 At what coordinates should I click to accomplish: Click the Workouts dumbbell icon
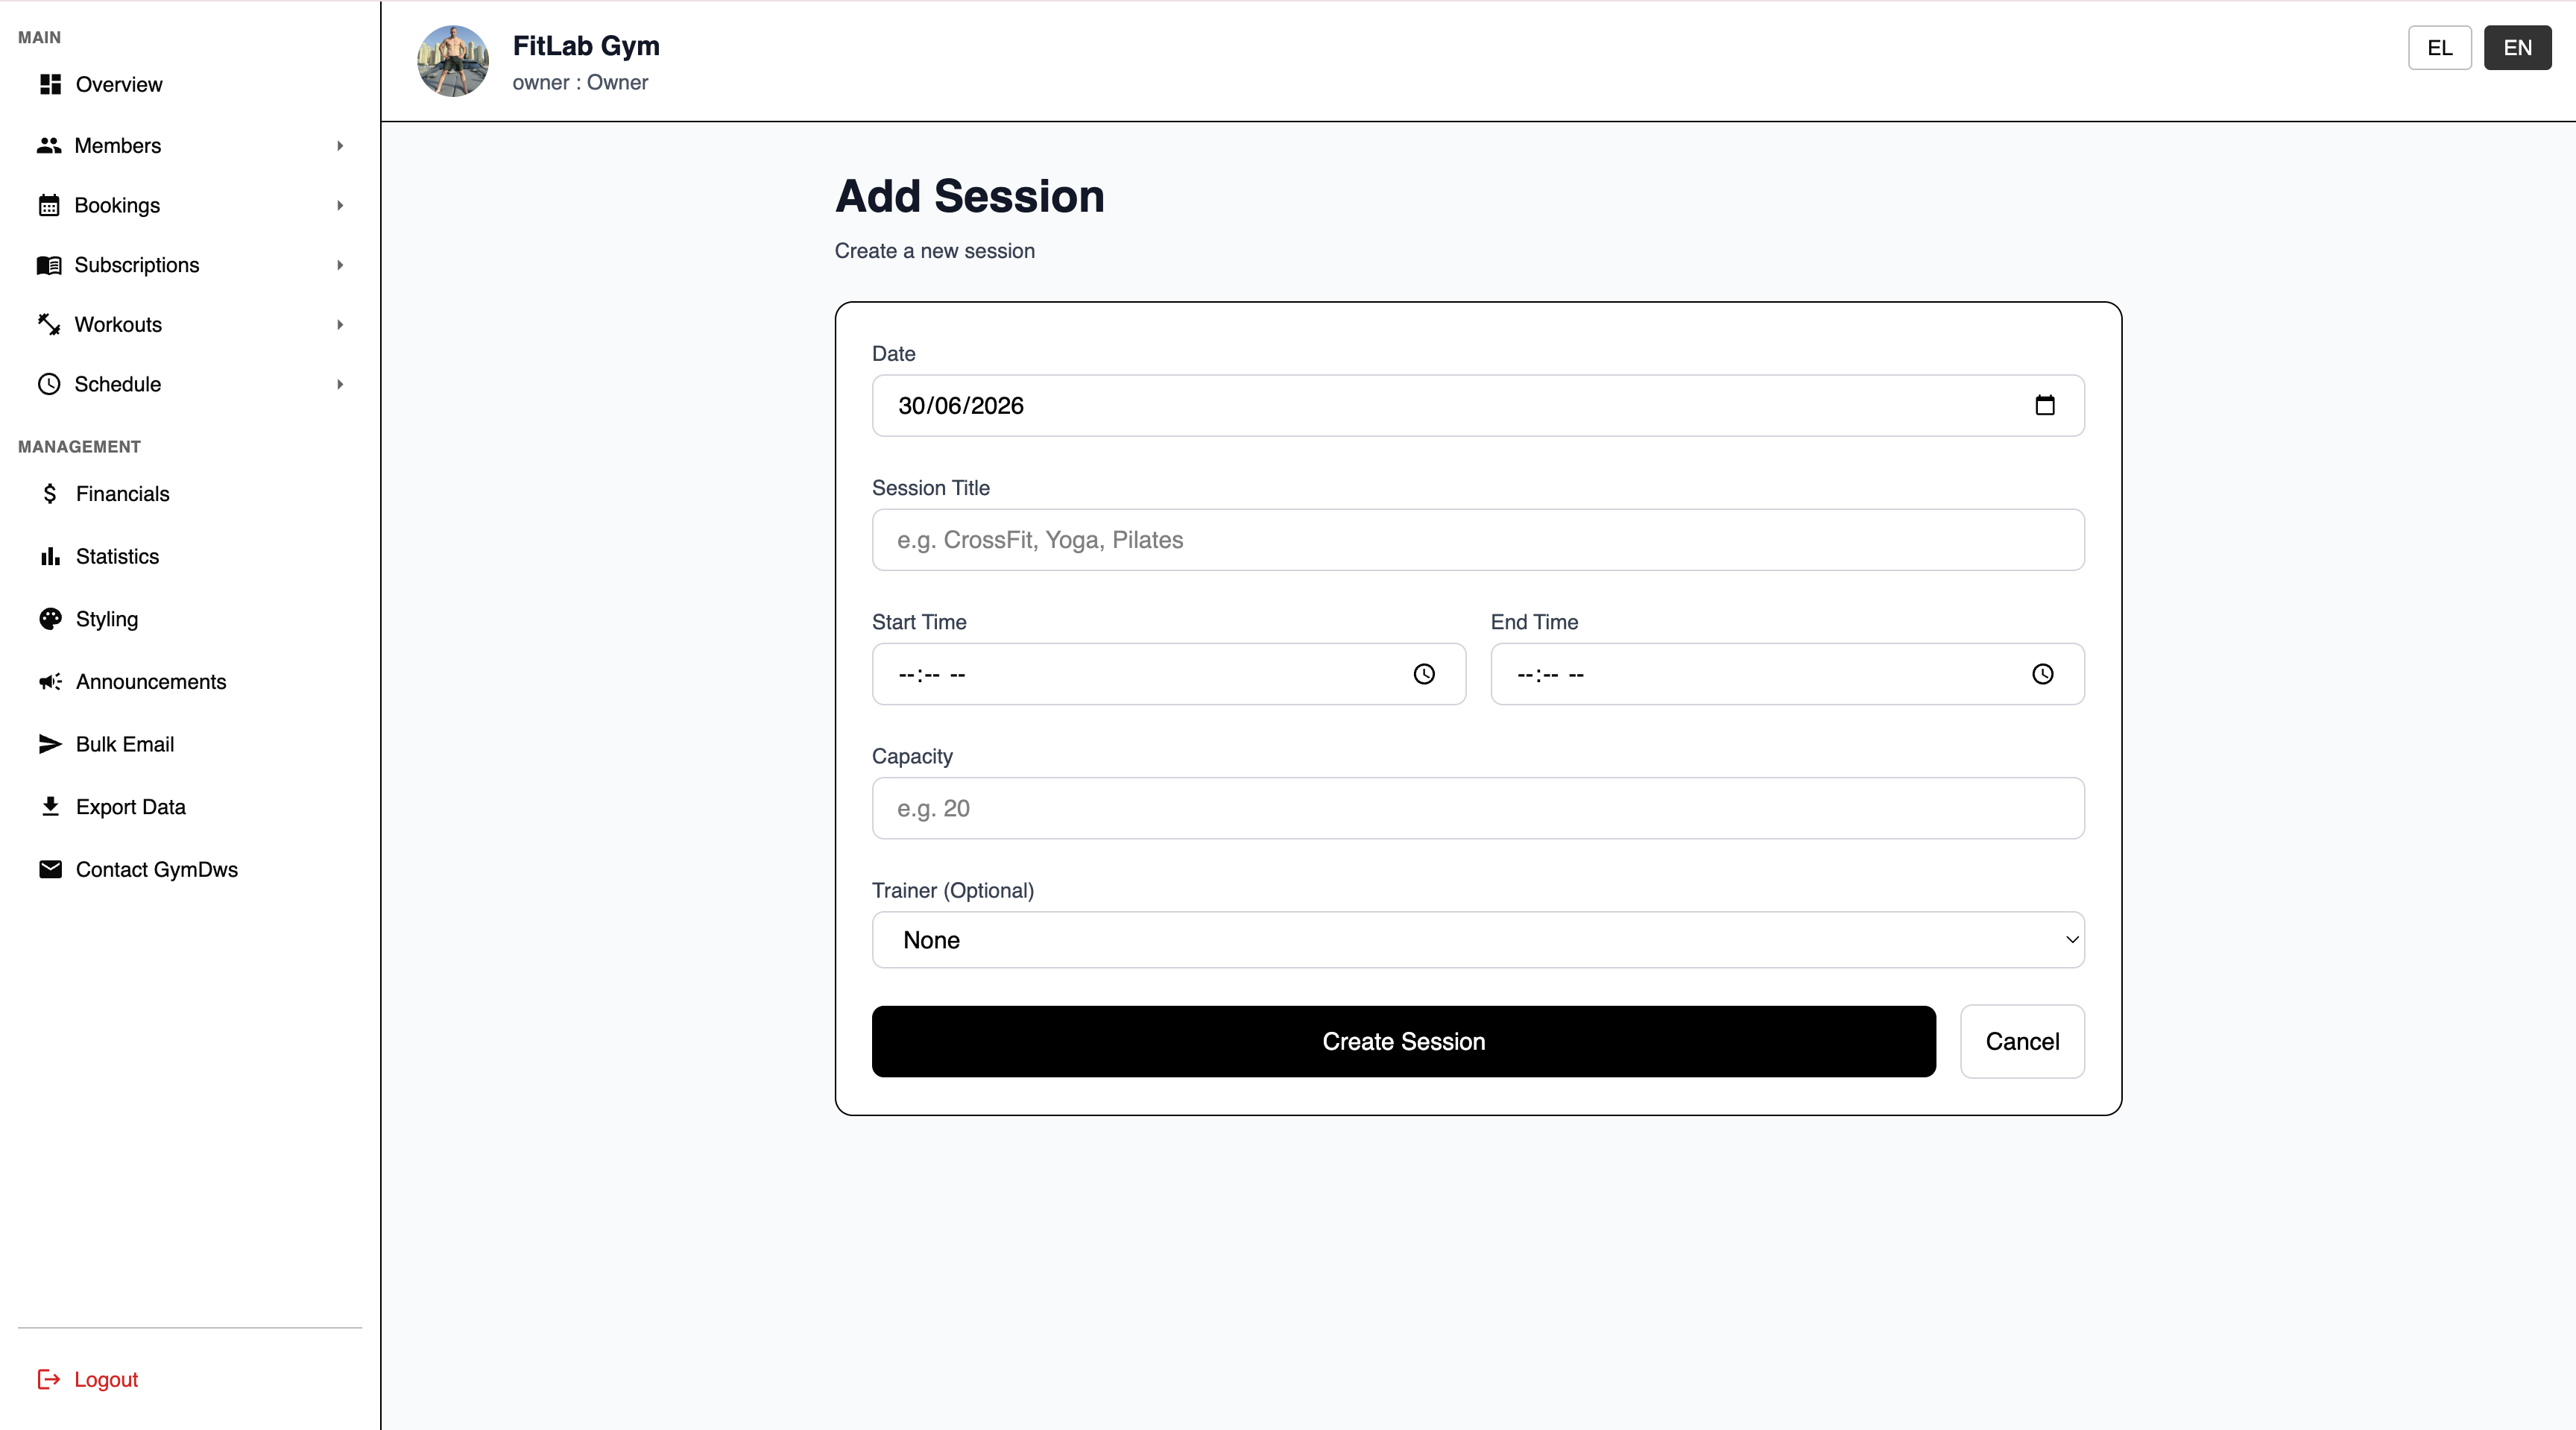point(49,324)
